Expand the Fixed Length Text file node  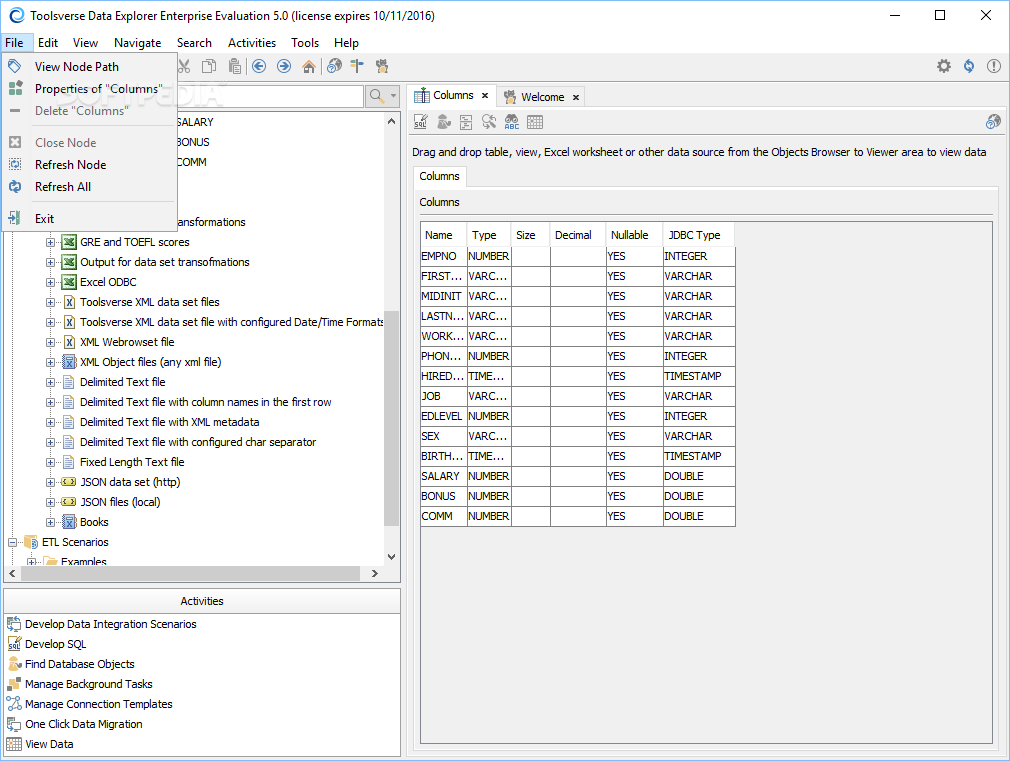click(50, 462)
